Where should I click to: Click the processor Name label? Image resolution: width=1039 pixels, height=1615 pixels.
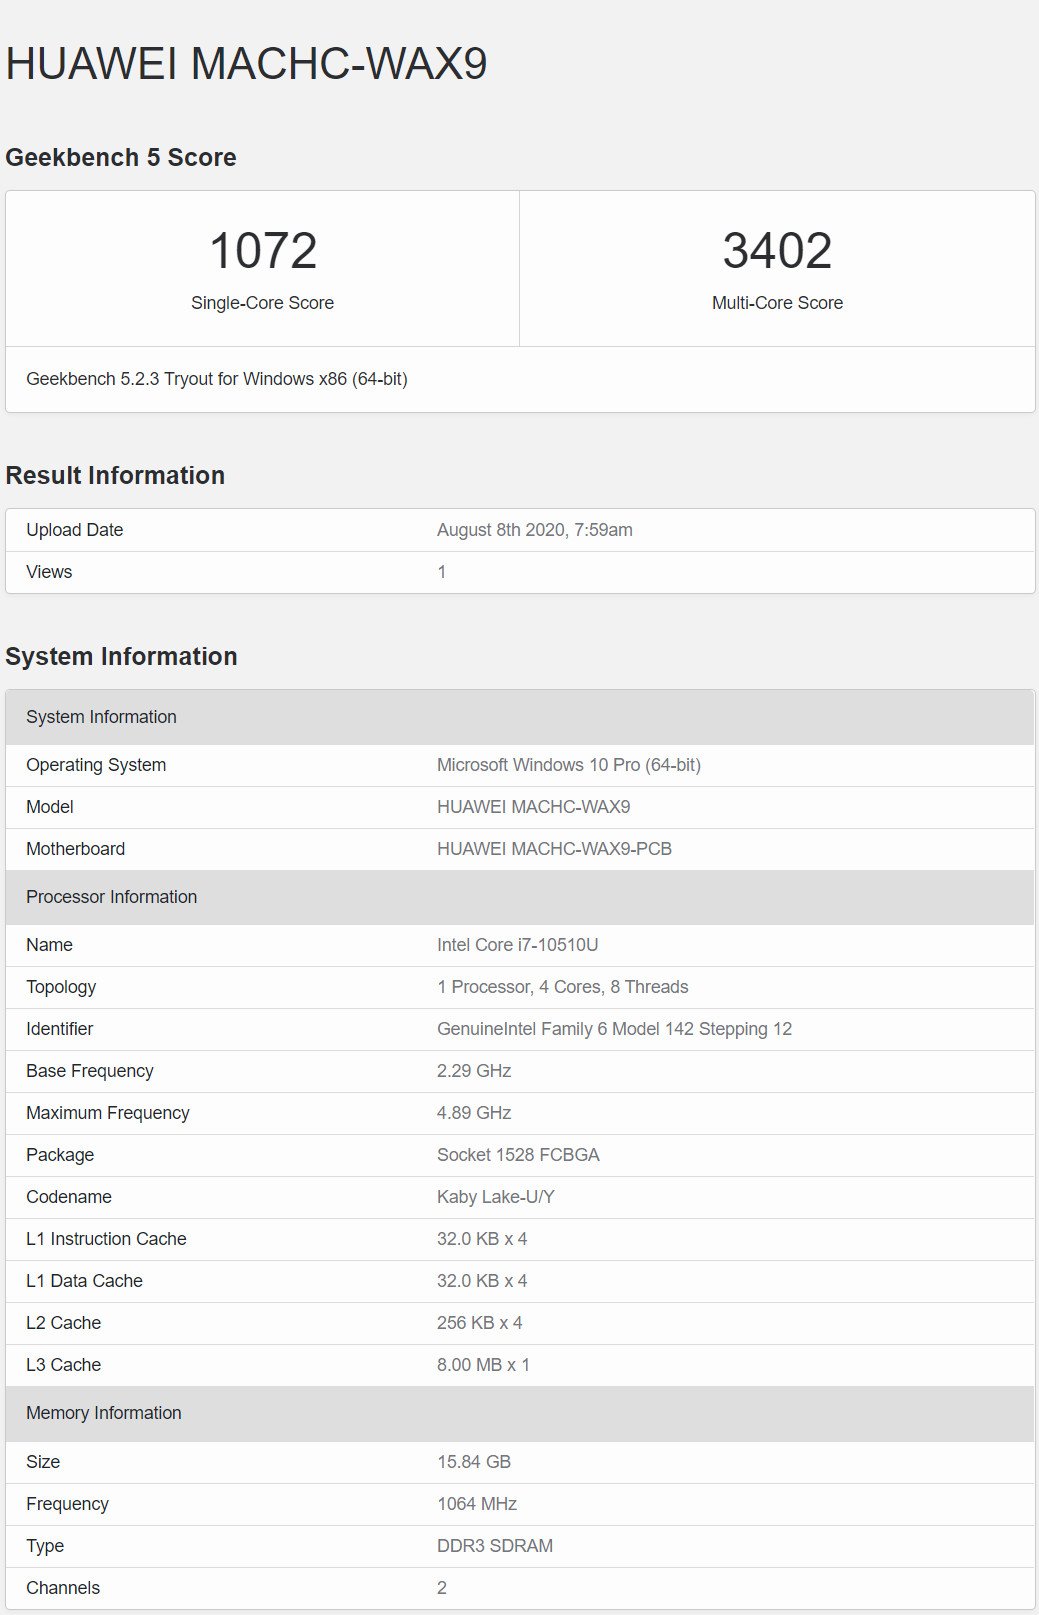coord(49,945)
